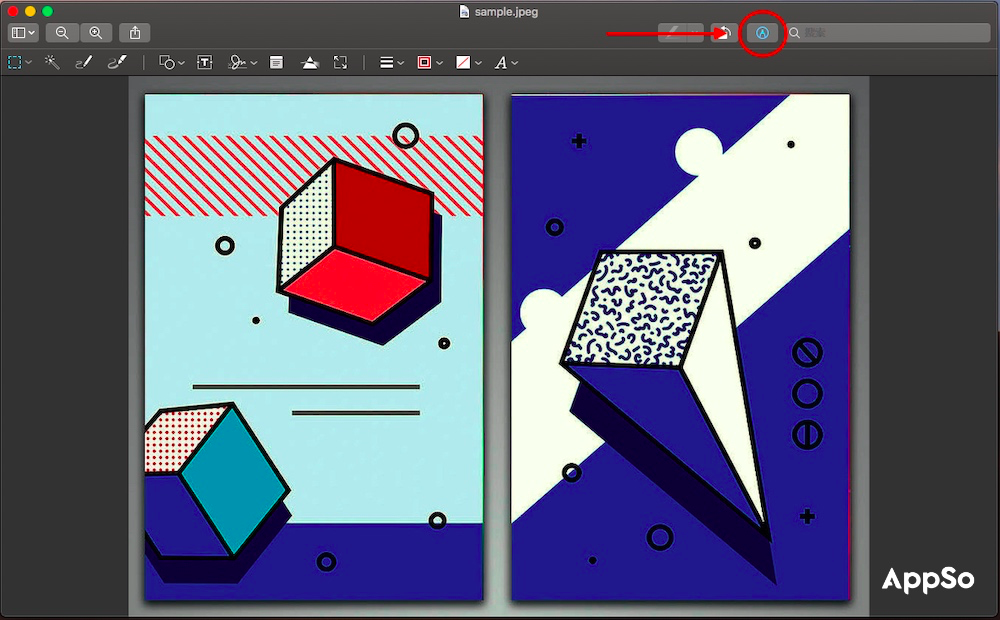
Task: Pick the Draw brush tool
Action: coord(117,62)
